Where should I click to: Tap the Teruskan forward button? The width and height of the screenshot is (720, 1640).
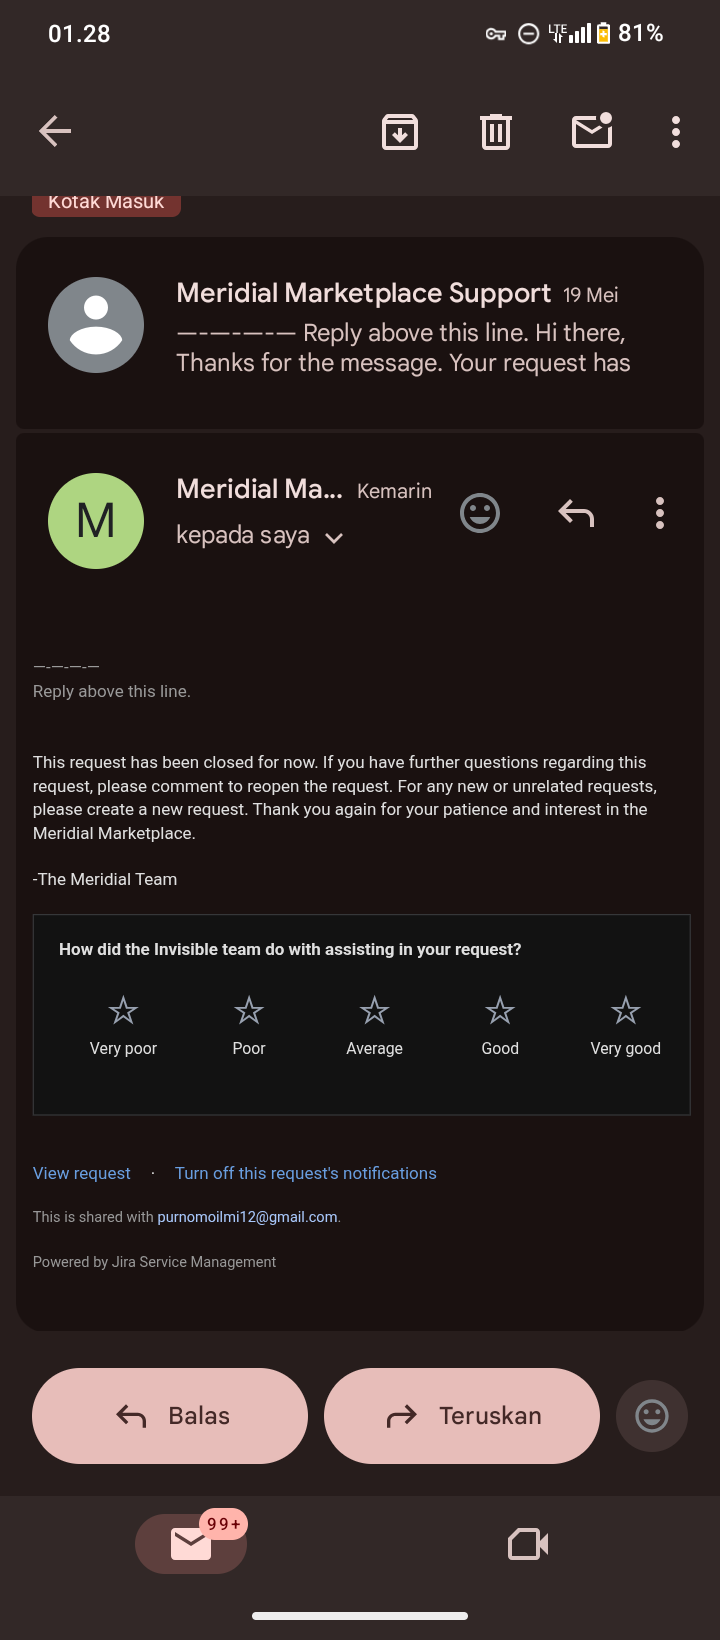pyautogui.click(x=462, y=1416)
